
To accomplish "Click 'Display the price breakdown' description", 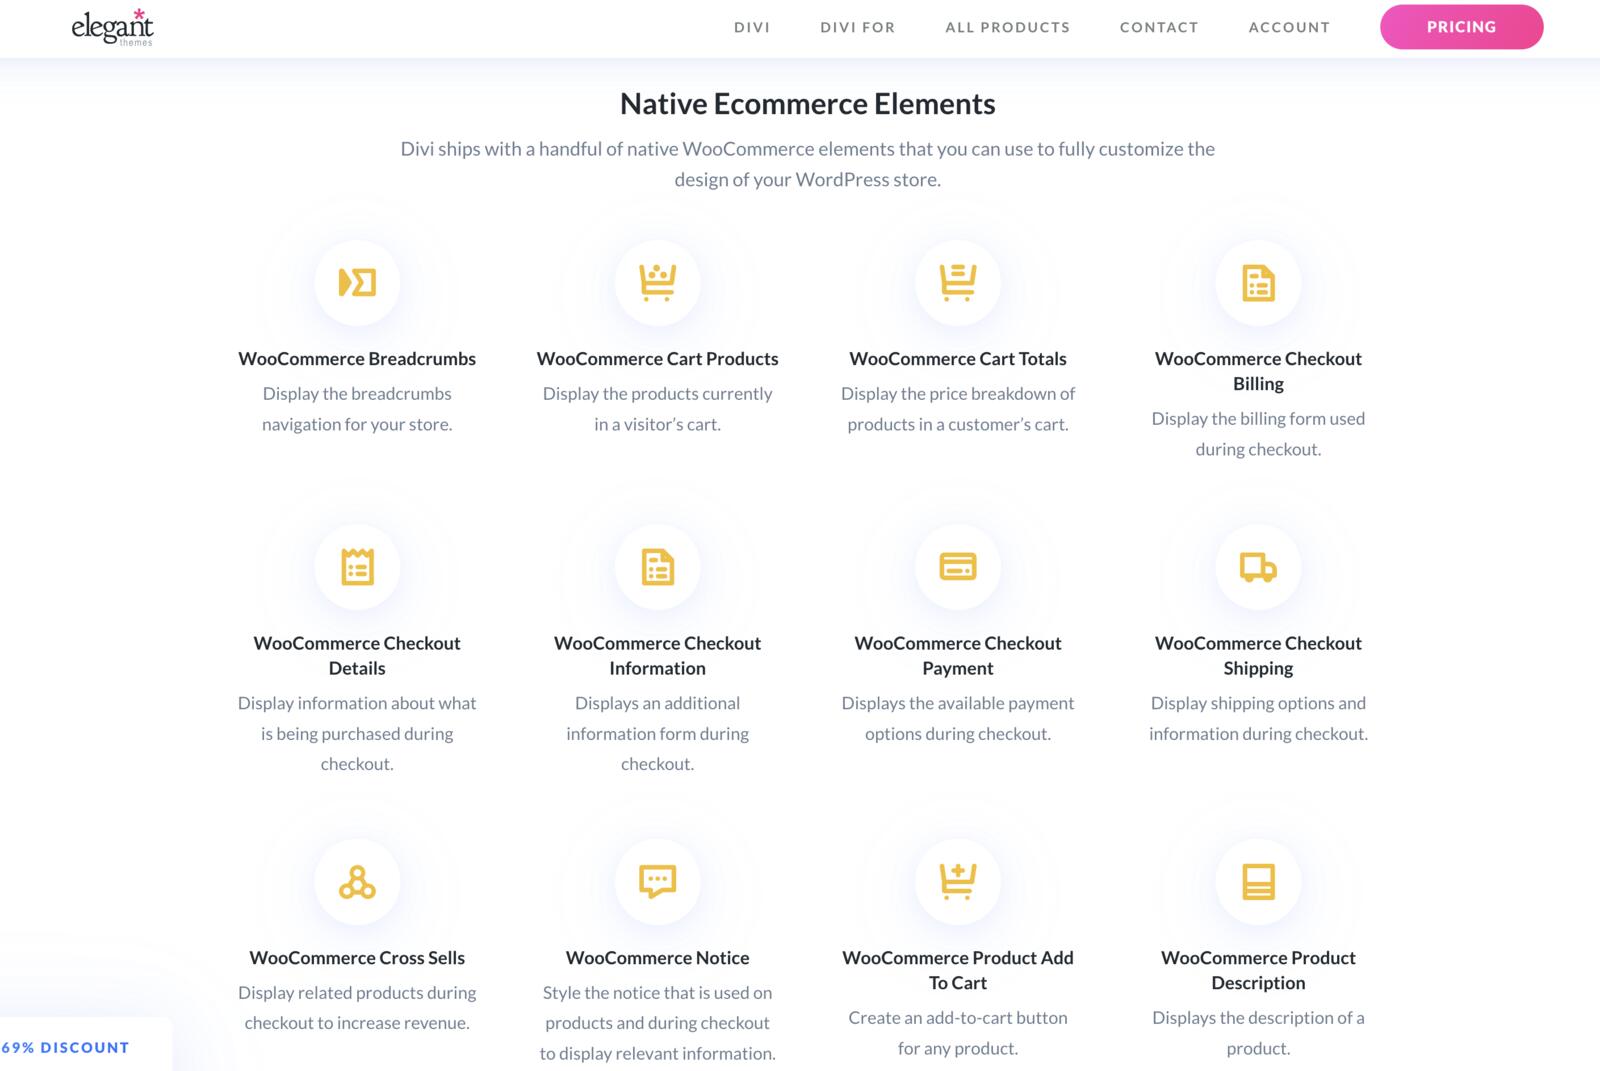I will (x=958, y=409).
